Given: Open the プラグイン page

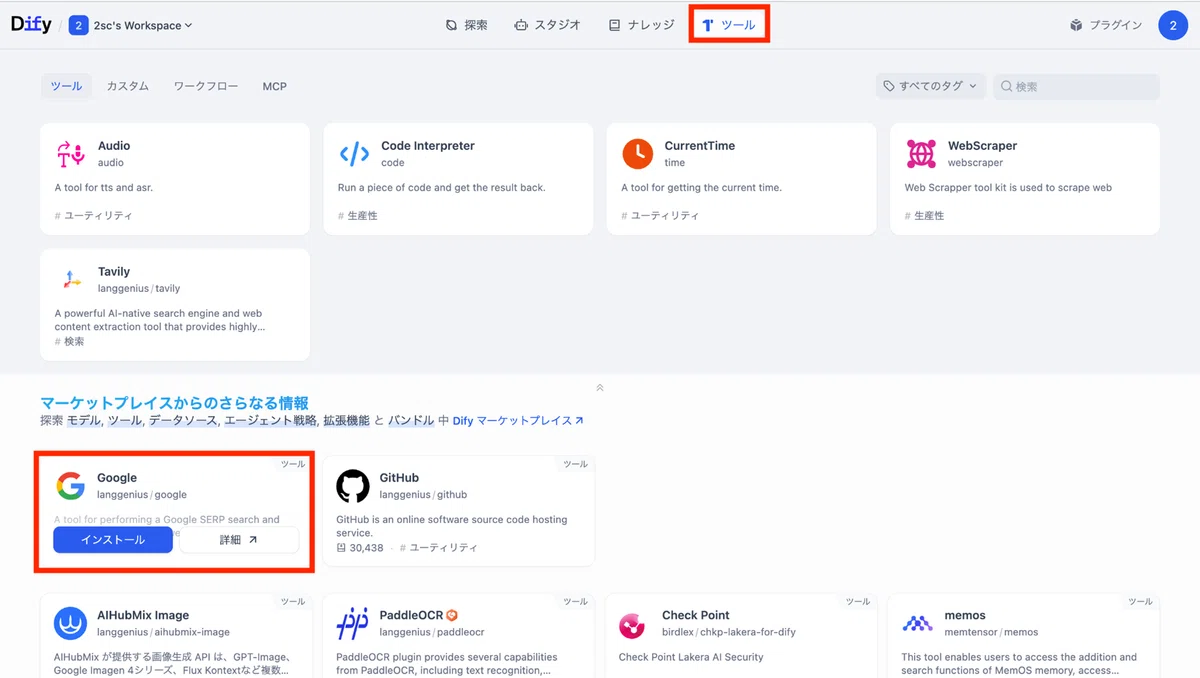Looking at the screenshot, I should coord(1106,25).
